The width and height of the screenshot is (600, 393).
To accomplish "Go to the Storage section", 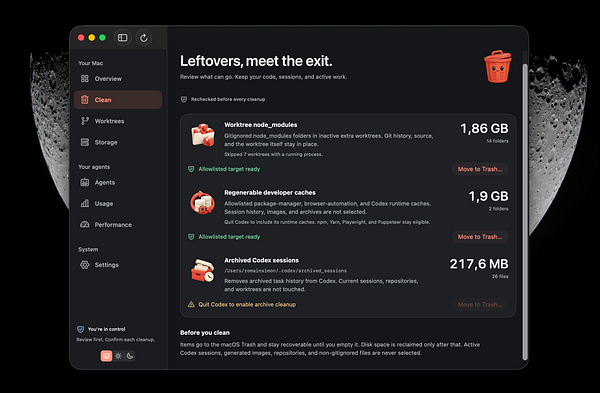I will [x=118, y=142].
